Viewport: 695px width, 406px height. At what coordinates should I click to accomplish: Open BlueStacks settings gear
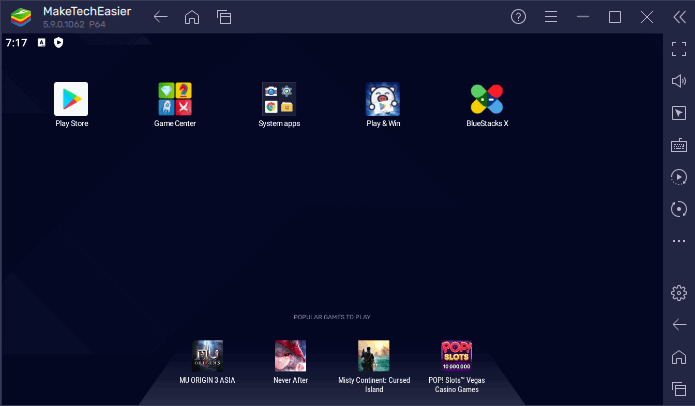(x=679, y=293)
